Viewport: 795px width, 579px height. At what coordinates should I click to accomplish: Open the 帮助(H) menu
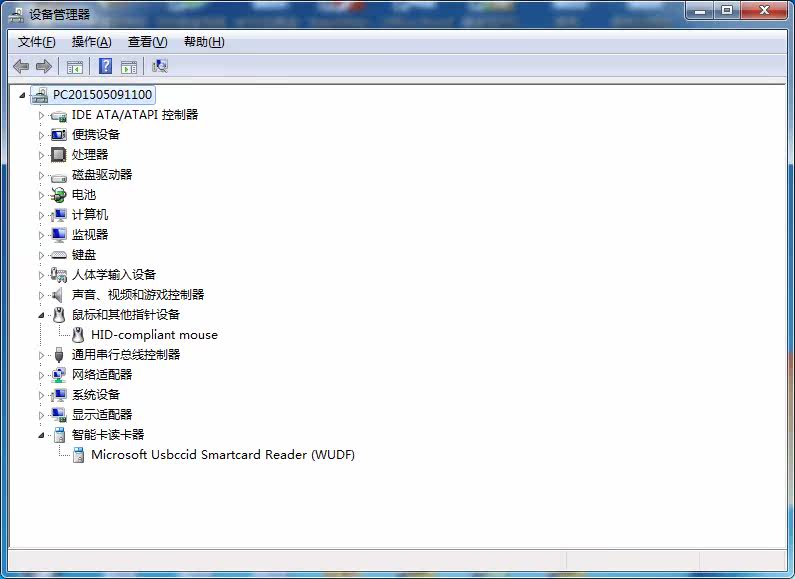tap(204, 42)
